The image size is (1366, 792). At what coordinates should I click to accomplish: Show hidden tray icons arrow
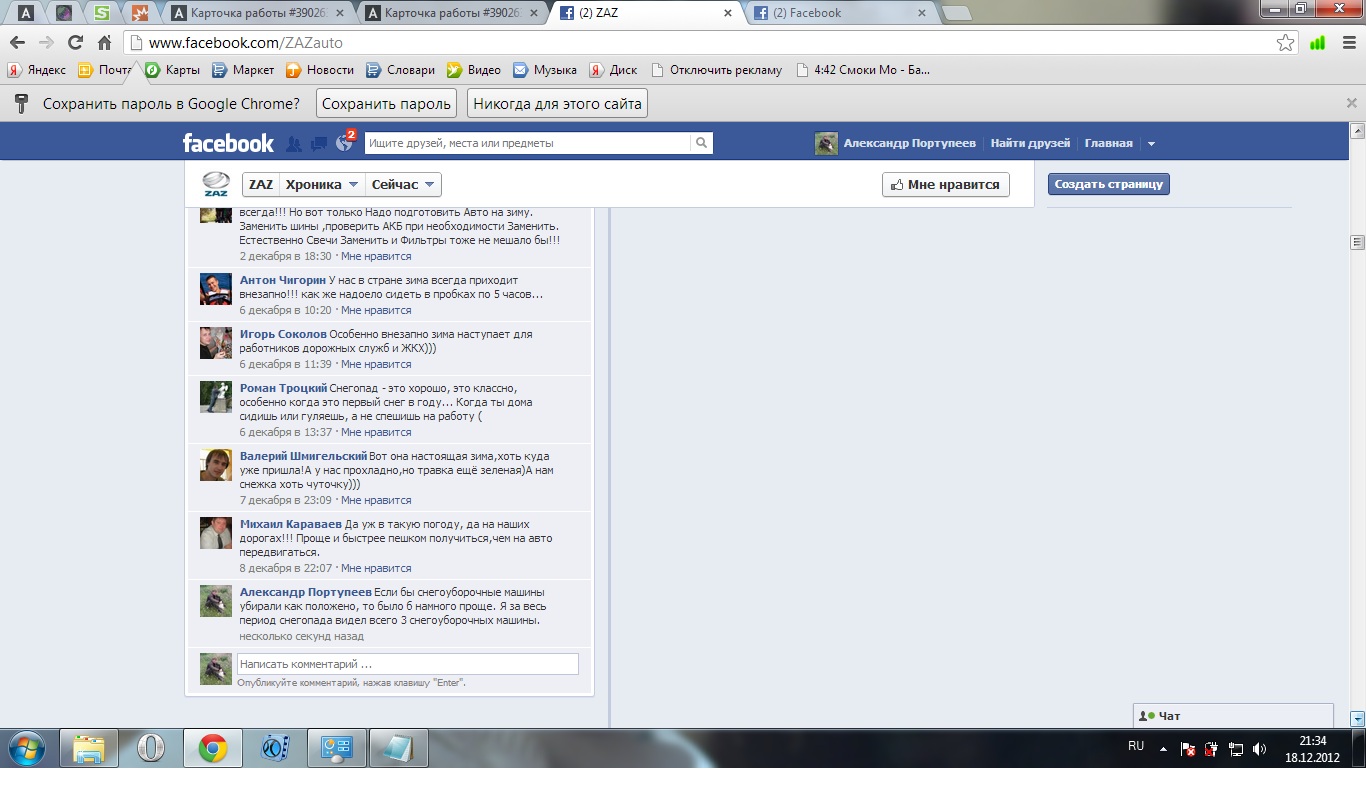1163,749
